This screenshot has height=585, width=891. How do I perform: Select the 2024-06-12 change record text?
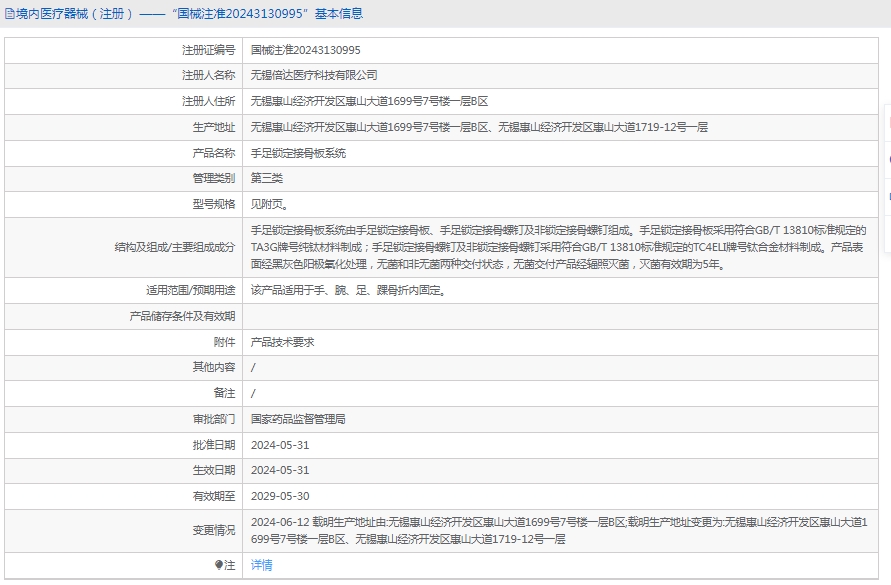[x=559, y=530]
